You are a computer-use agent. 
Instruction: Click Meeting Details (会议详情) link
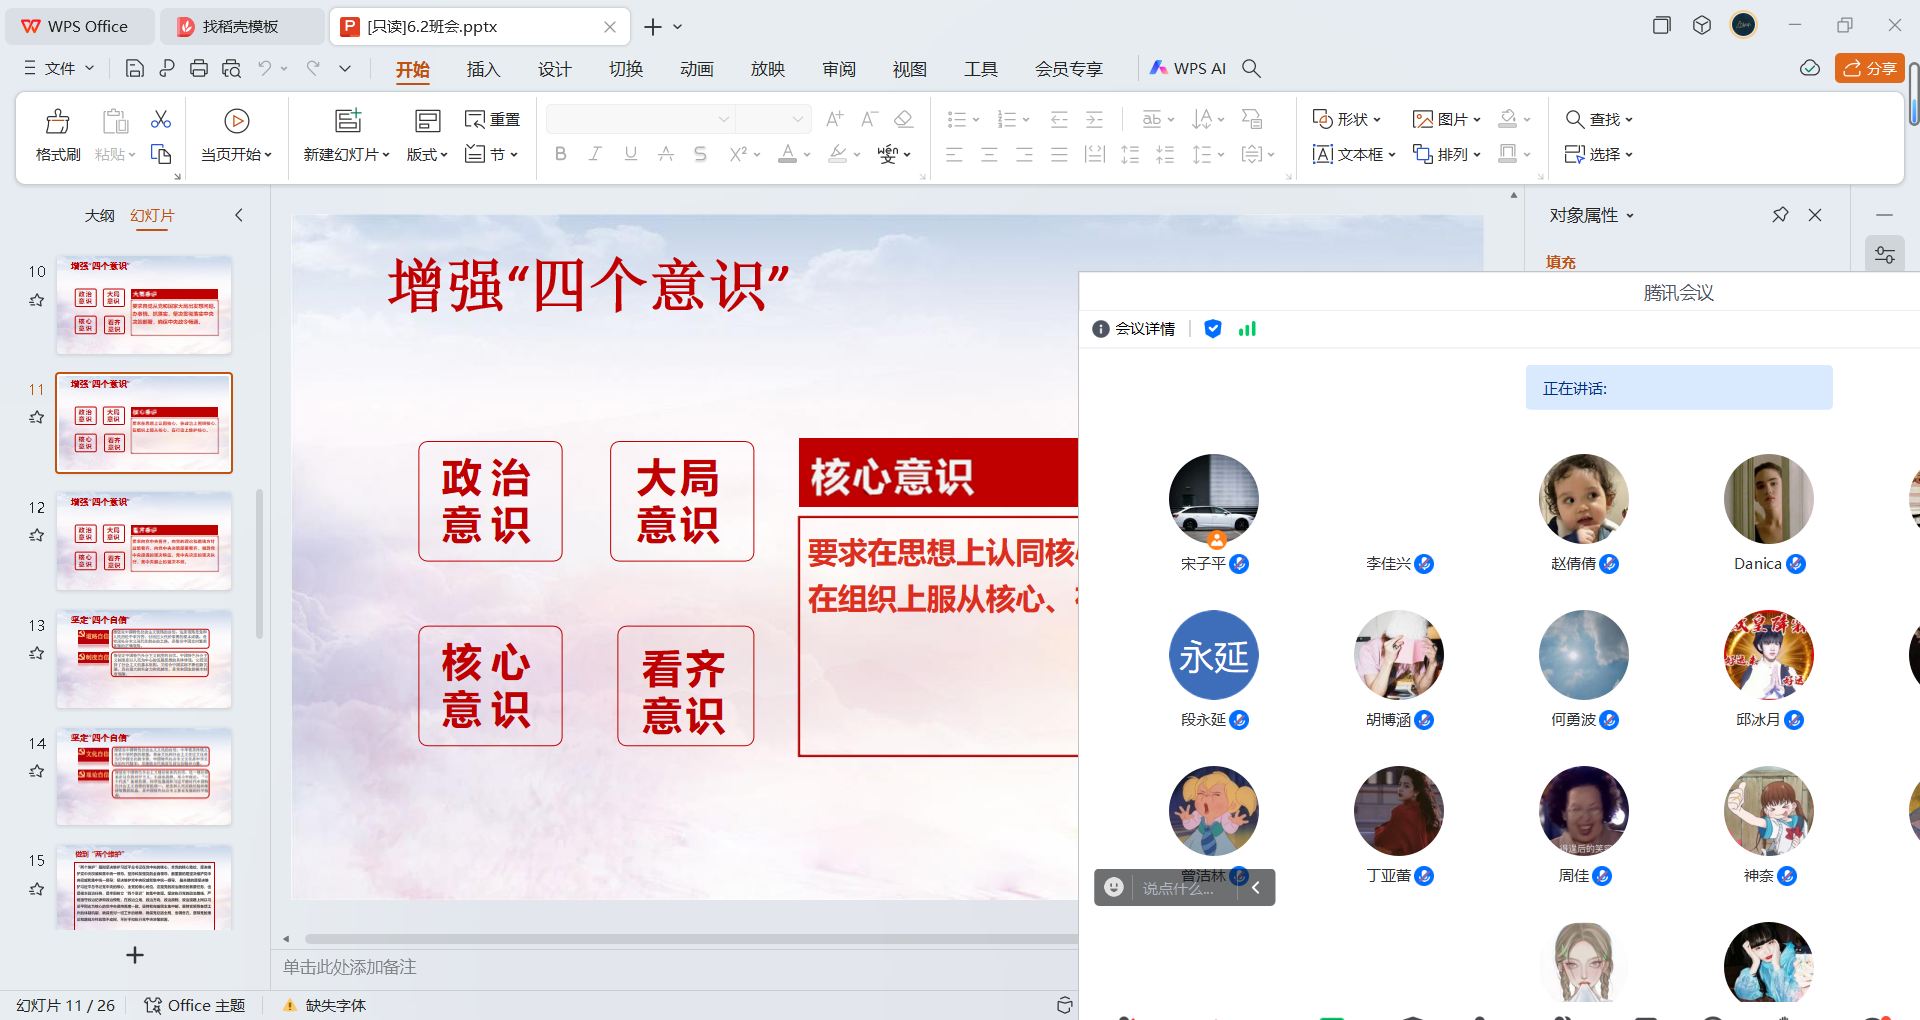(x=1134, y=329)
